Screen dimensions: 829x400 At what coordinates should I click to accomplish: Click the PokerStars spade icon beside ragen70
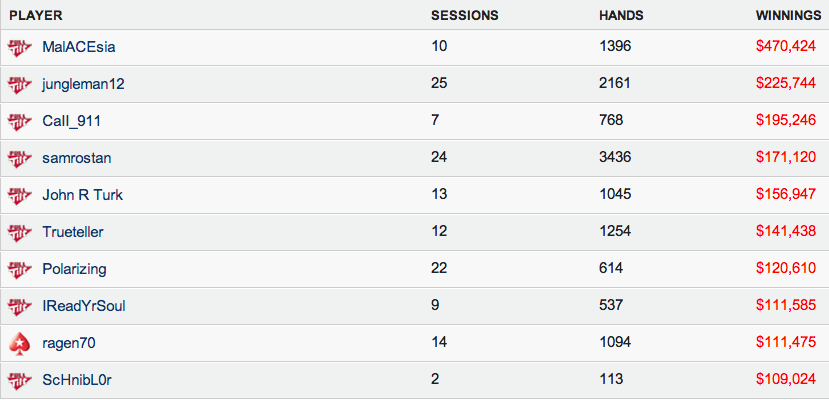pos(20,344)
